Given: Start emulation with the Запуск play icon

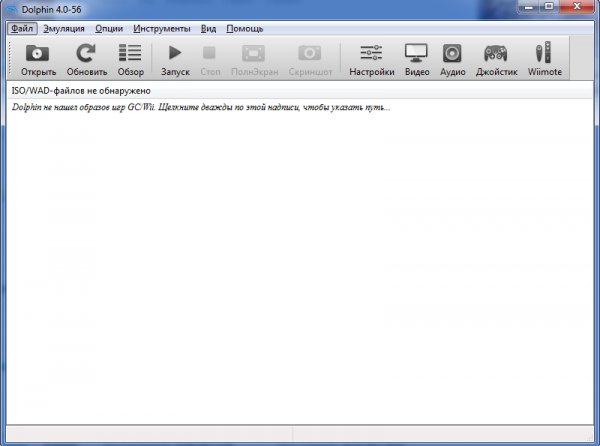Looking at the screenshot, I should (175, 53).
